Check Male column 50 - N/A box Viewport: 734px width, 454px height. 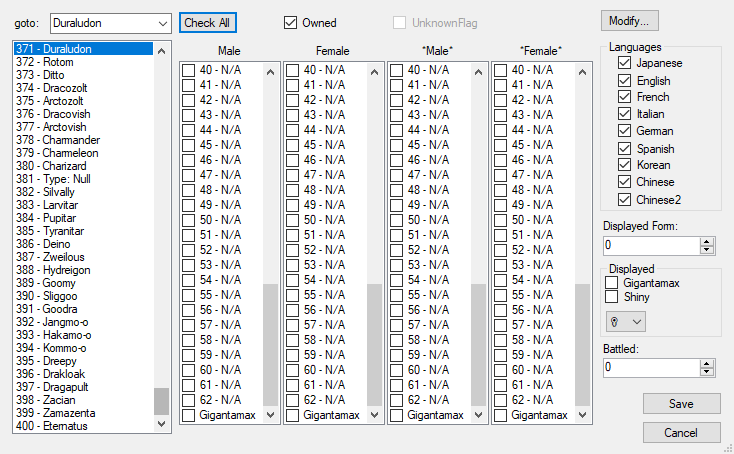point(188,220)
